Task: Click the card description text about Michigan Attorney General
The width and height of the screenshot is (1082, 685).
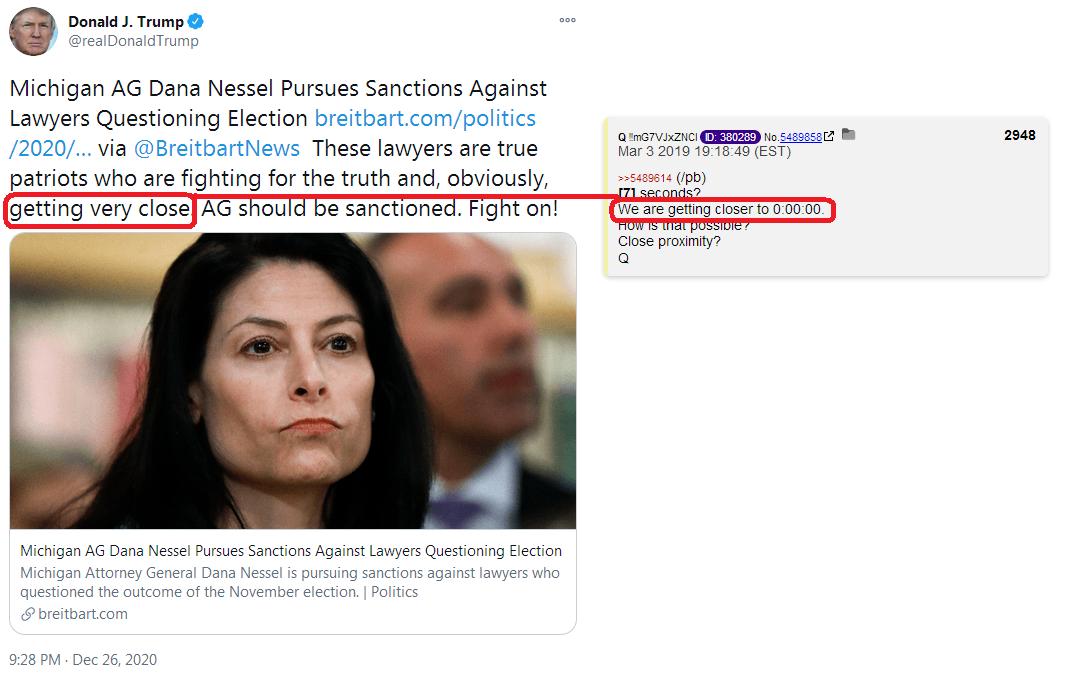Action: point(290,582)
